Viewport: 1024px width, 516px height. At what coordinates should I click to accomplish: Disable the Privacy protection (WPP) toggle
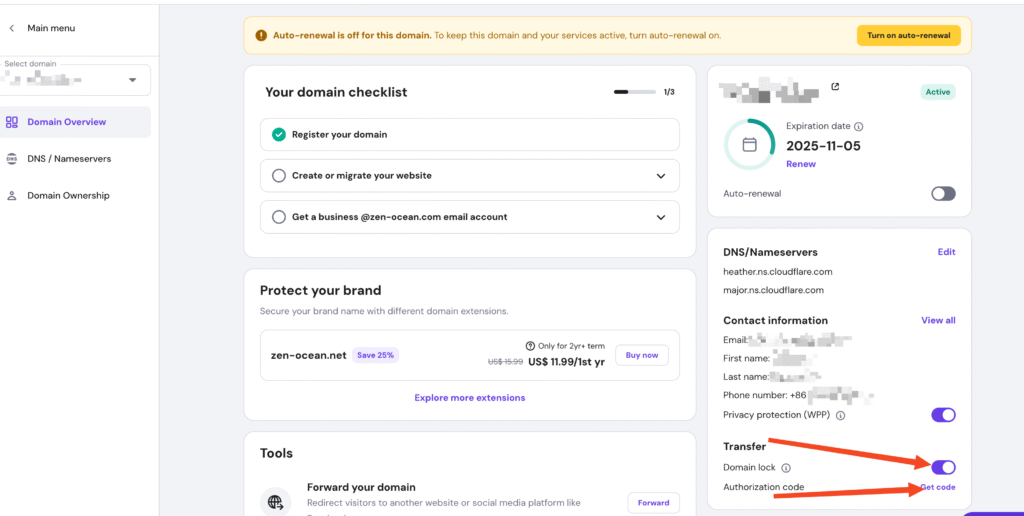point(943,415)
